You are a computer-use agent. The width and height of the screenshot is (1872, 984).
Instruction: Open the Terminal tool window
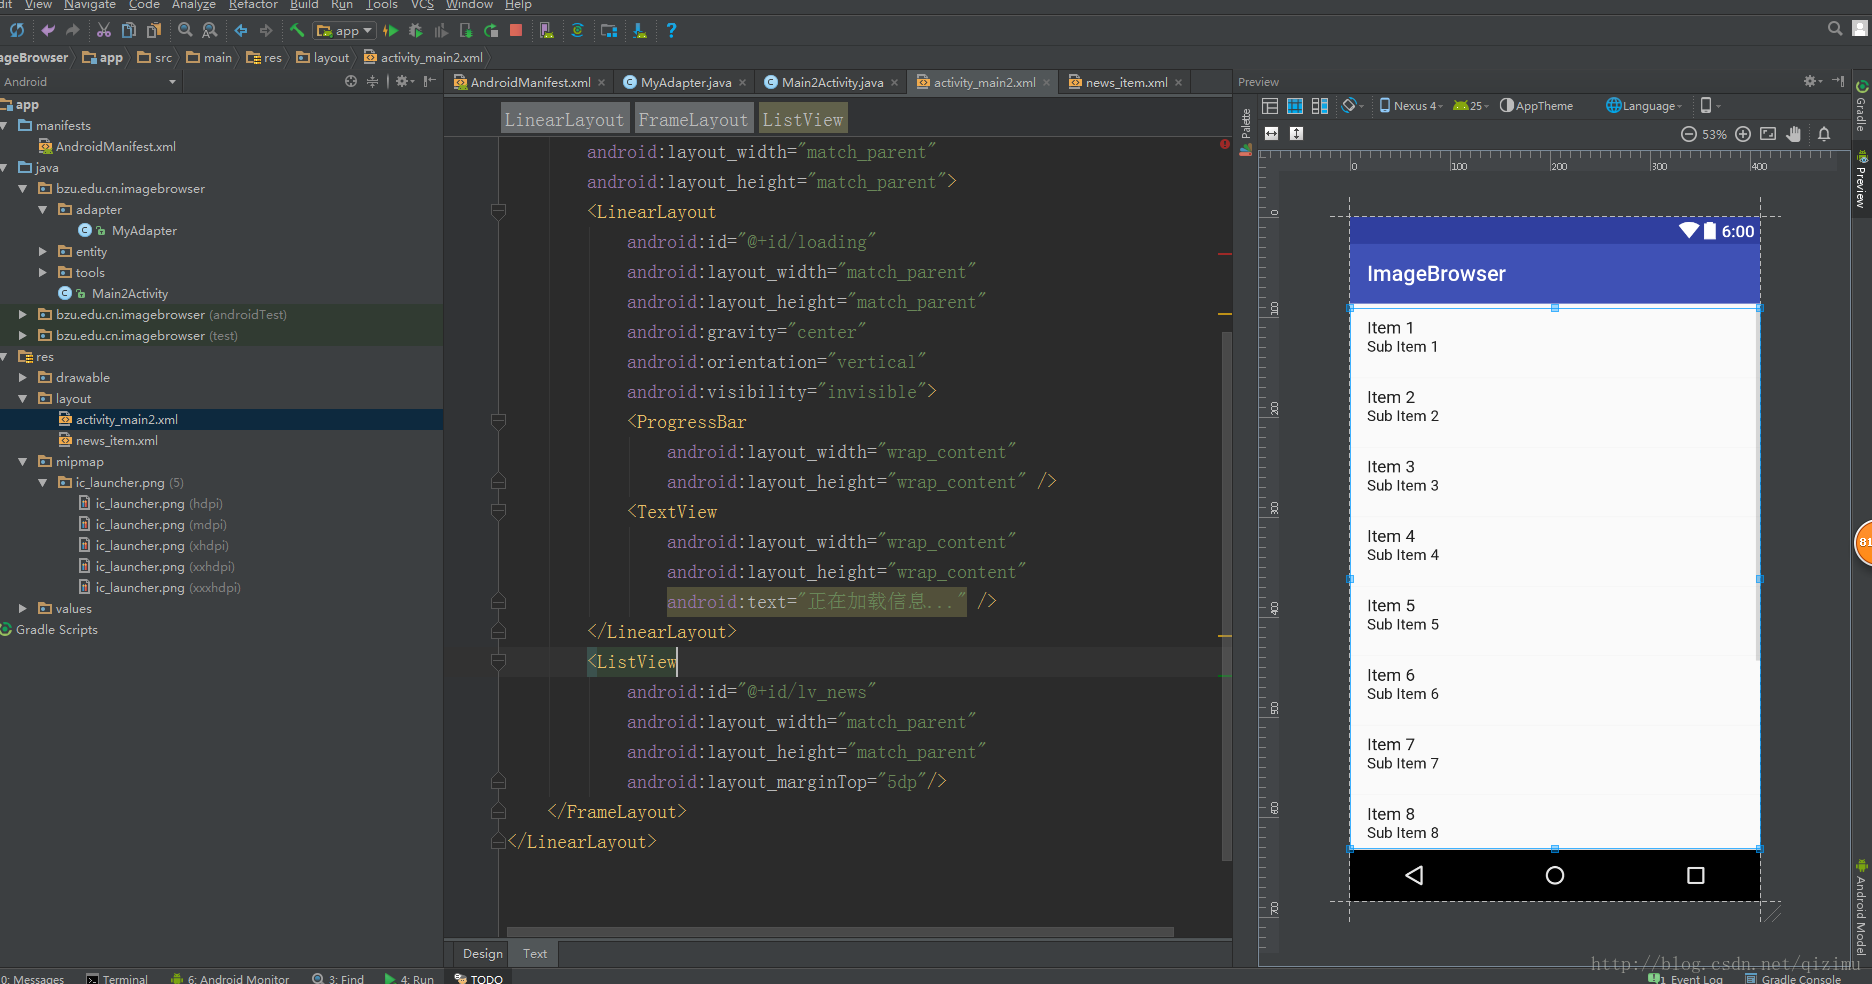coord(118,978)
